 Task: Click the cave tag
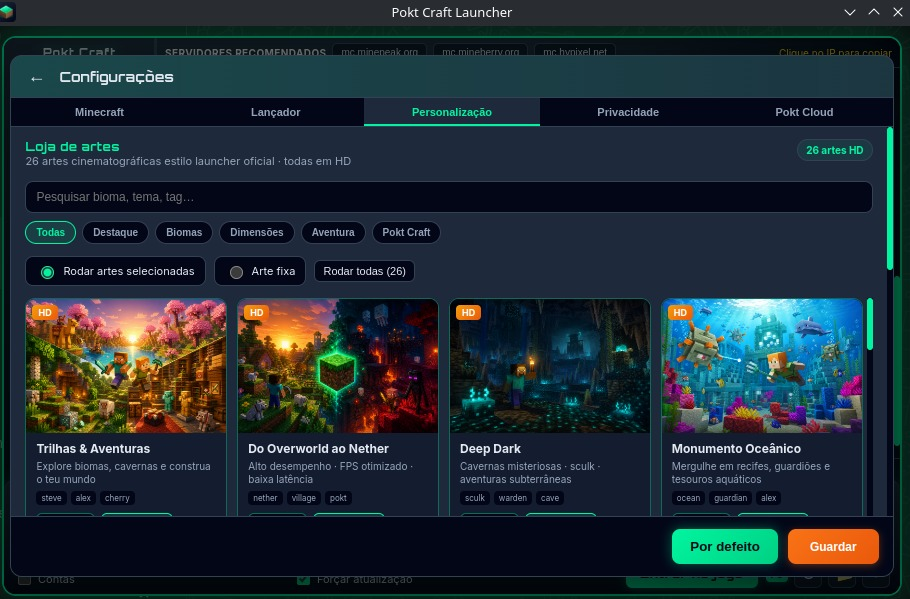coord(550,498)
